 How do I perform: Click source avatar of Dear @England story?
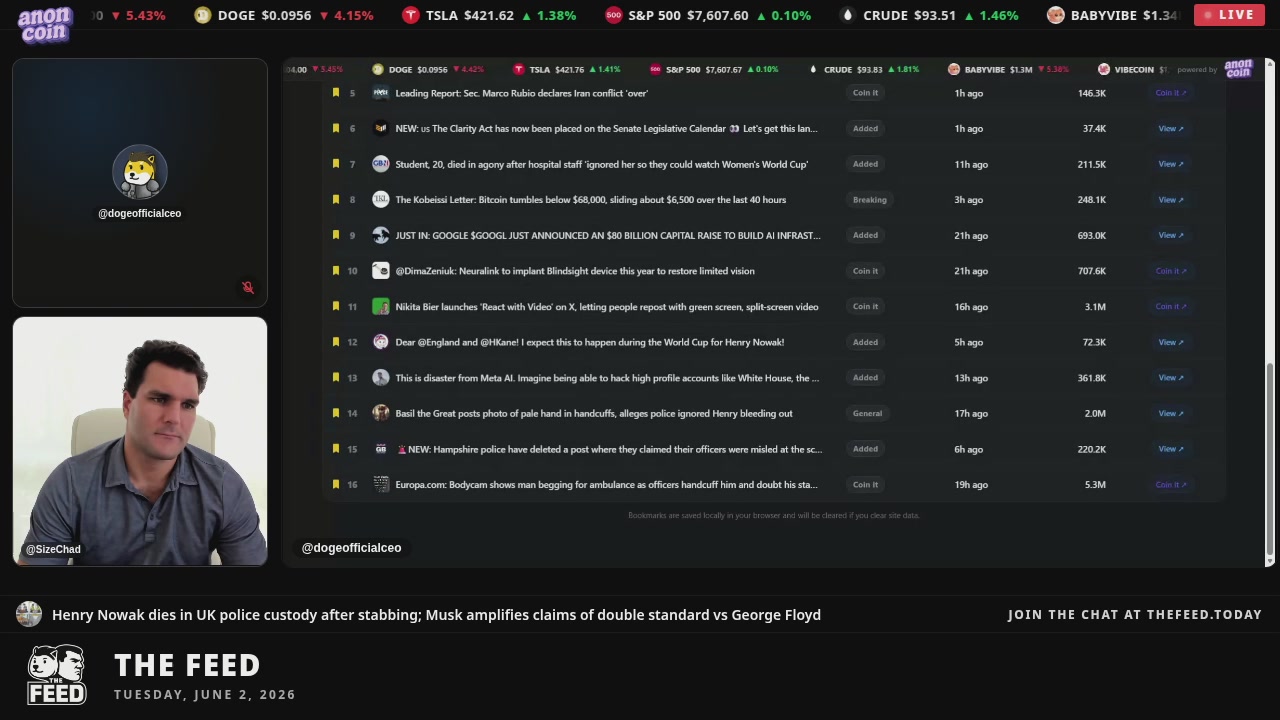pos(381,342)
